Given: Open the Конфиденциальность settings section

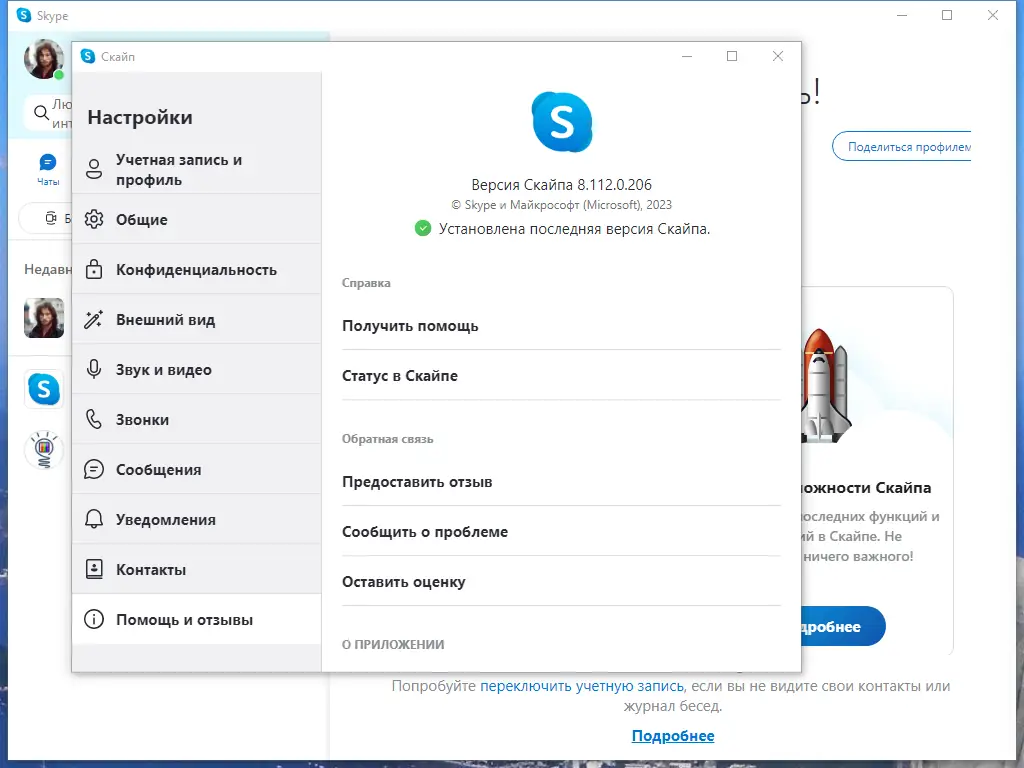Looking at the screenshot, I should pyautogui.click(x=197, y=269).
